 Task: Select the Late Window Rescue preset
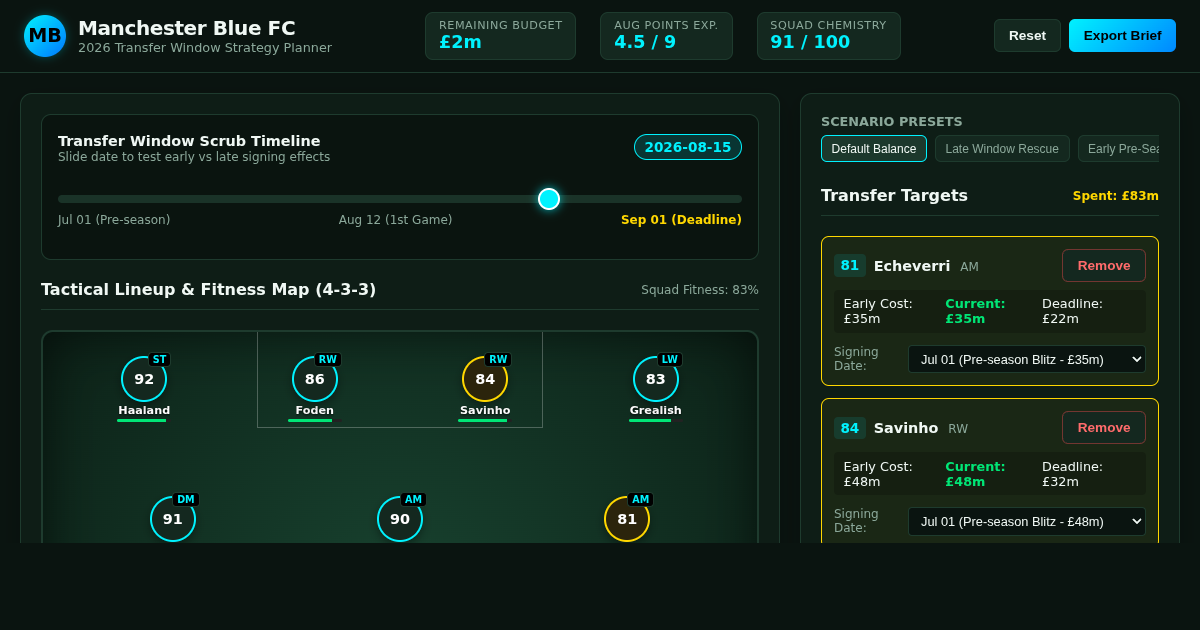1002,149
